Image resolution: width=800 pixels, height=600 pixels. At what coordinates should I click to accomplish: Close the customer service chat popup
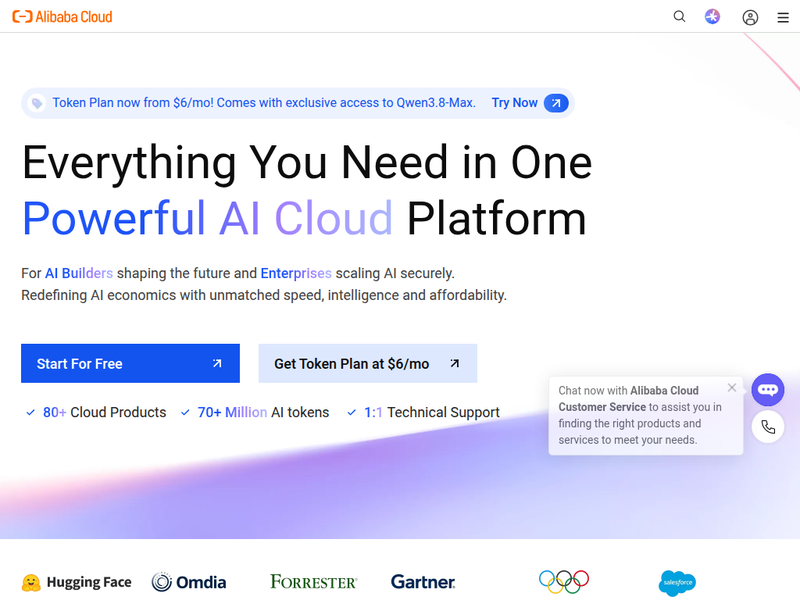[x=732, y=388]
